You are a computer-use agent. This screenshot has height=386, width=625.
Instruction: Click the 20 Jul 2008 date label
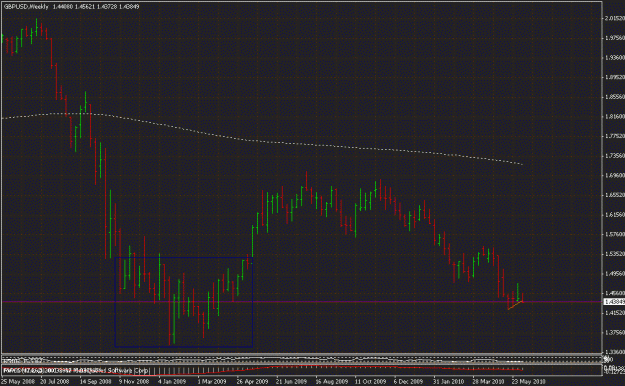click(x=55, y=382)
